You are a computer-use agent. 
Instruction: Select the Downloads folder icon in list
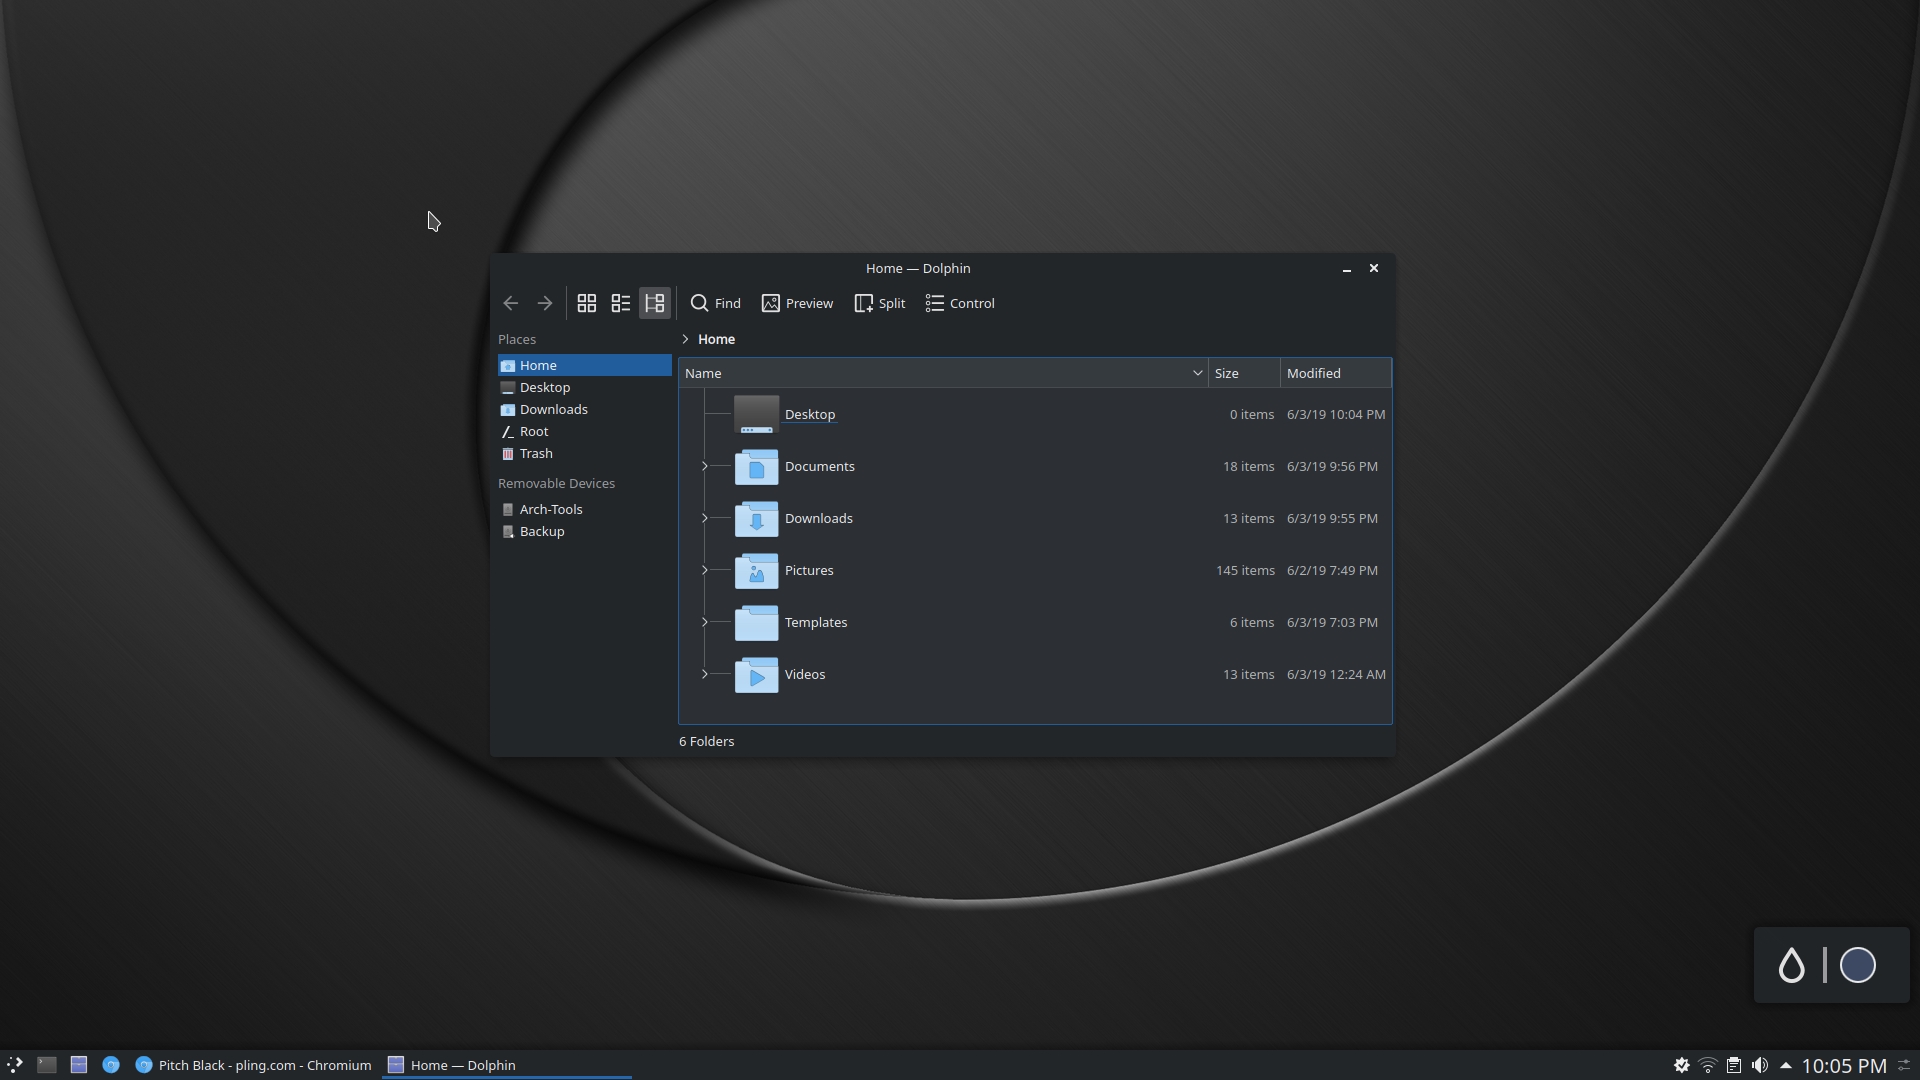757,518
